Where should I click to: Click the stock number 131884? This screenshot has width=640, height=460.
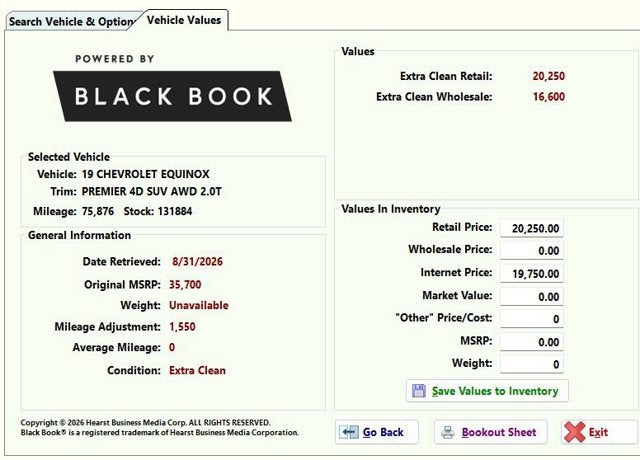[x=175, y=211]
